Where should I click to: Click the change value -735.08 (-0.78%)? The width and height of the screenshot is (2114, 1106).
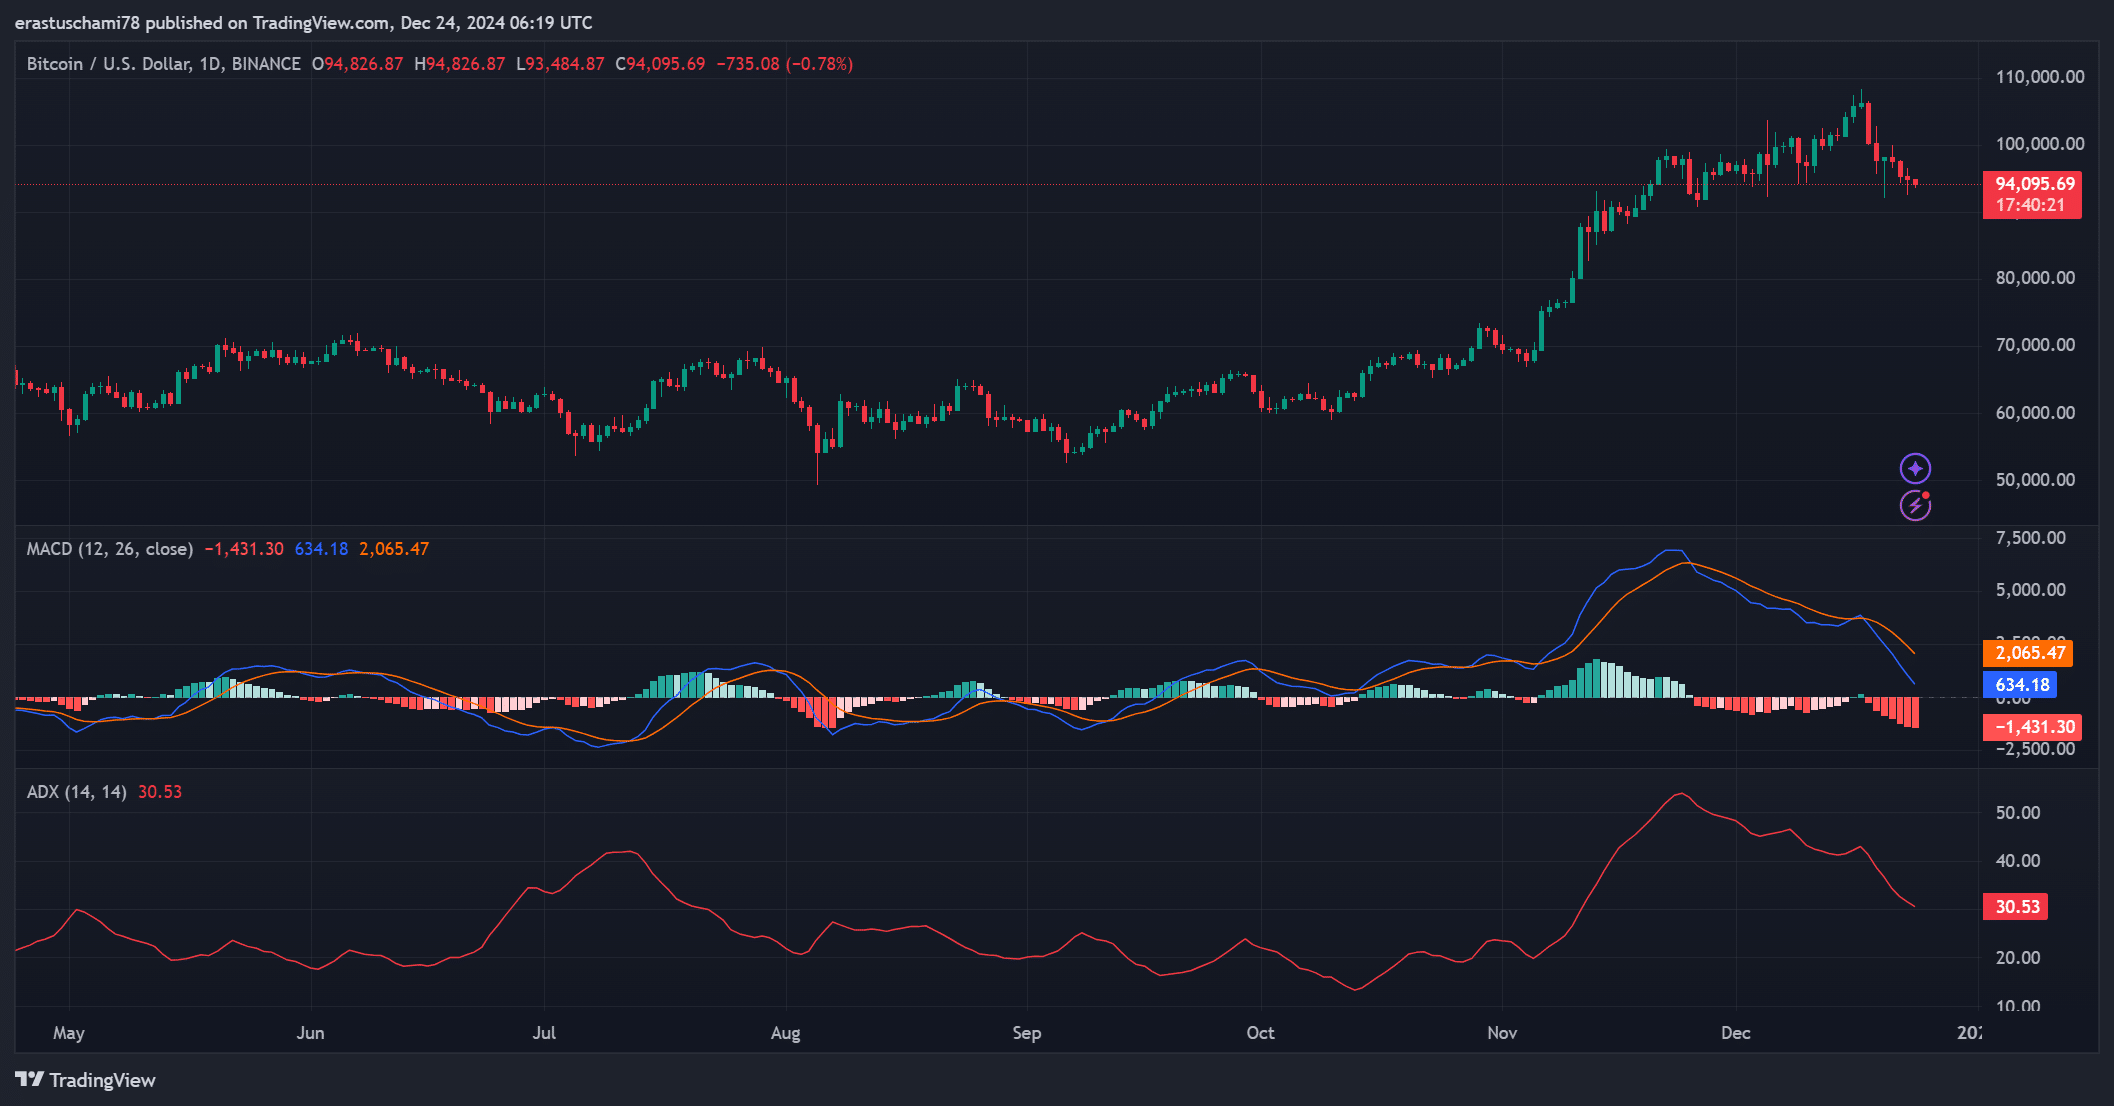coord(785,64)
